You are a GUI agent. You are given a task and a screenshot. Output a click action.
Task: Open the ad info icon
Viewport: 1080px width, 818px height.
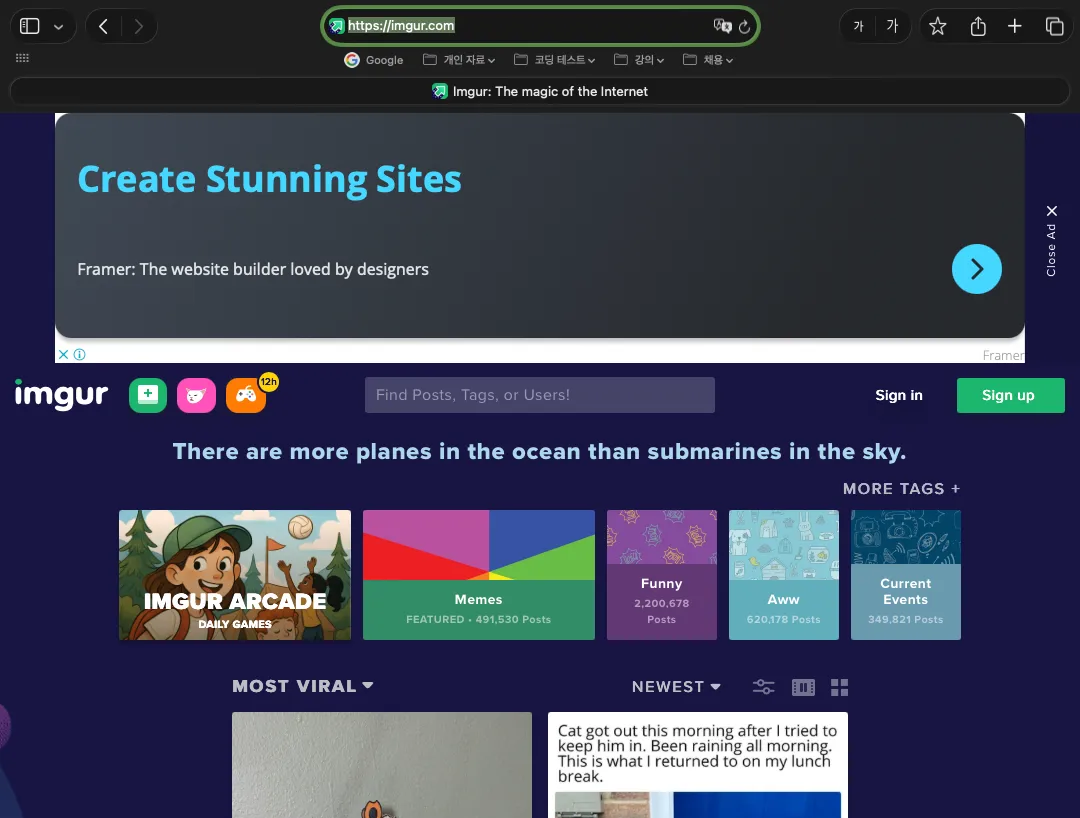pos(80,355)
